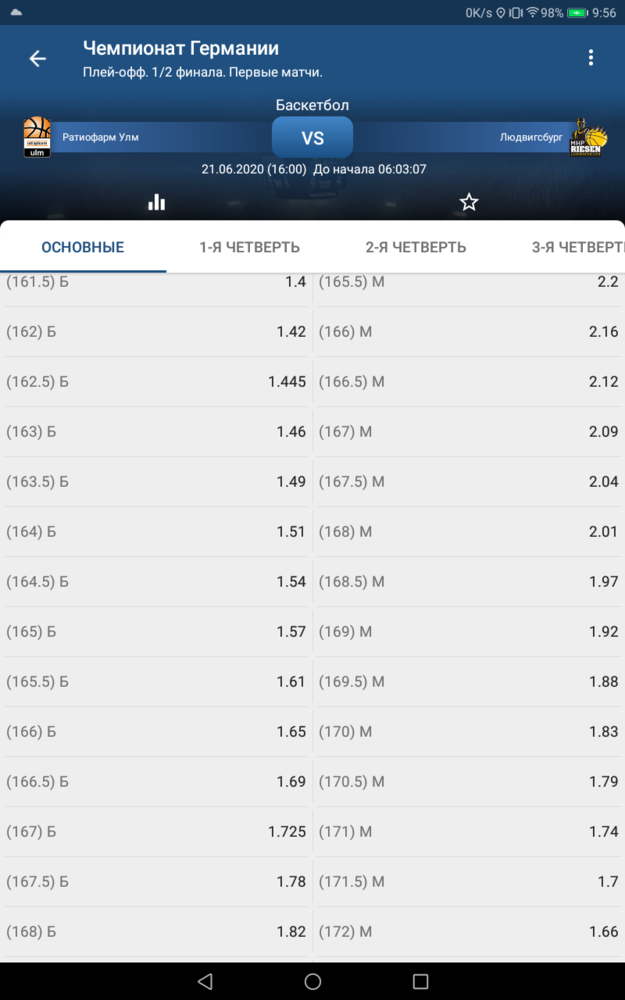This screenshot has width=625, height=1000.
Task: Pick the (172) М odds 1.66
Action: pos(469,932)
